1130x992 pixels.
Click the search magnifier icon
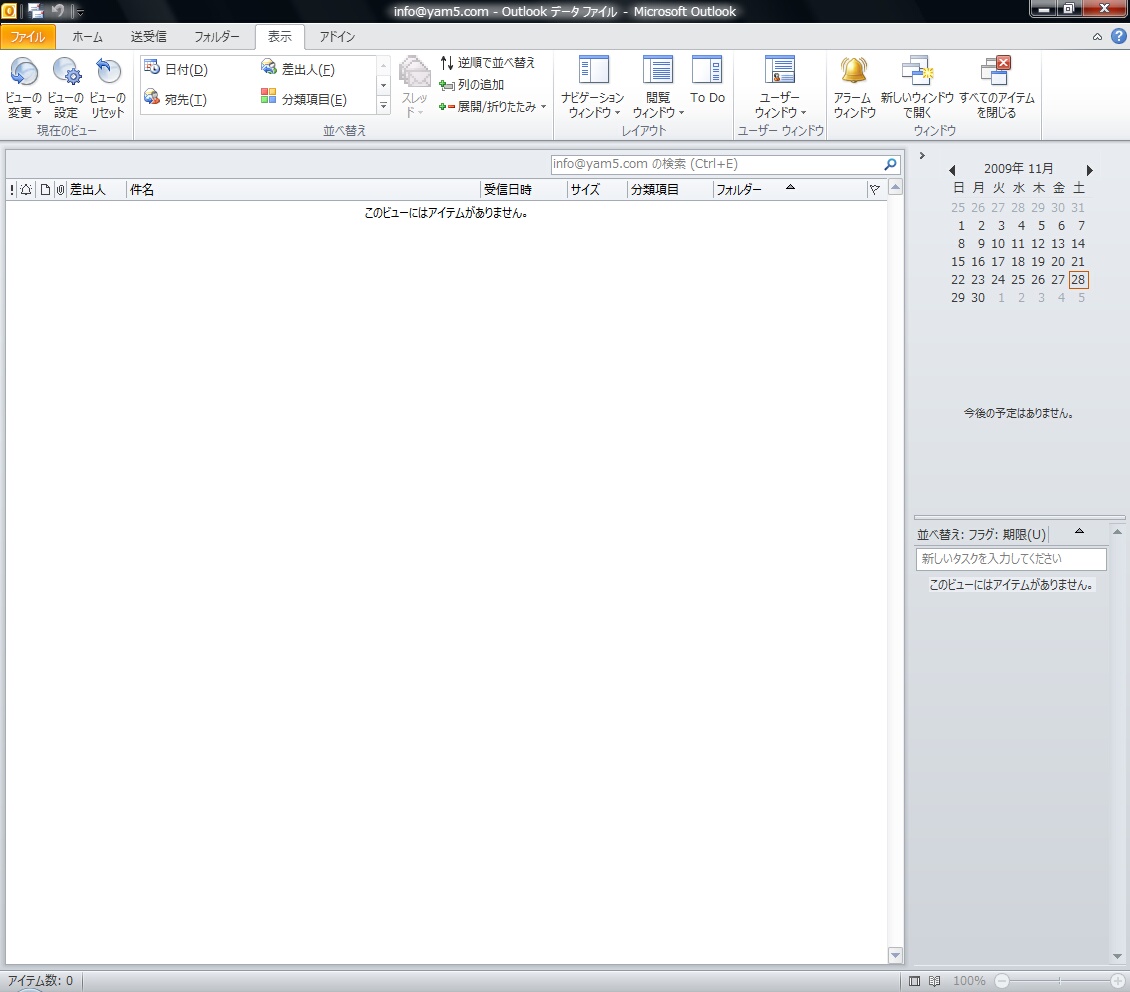(x=891, y=164)
